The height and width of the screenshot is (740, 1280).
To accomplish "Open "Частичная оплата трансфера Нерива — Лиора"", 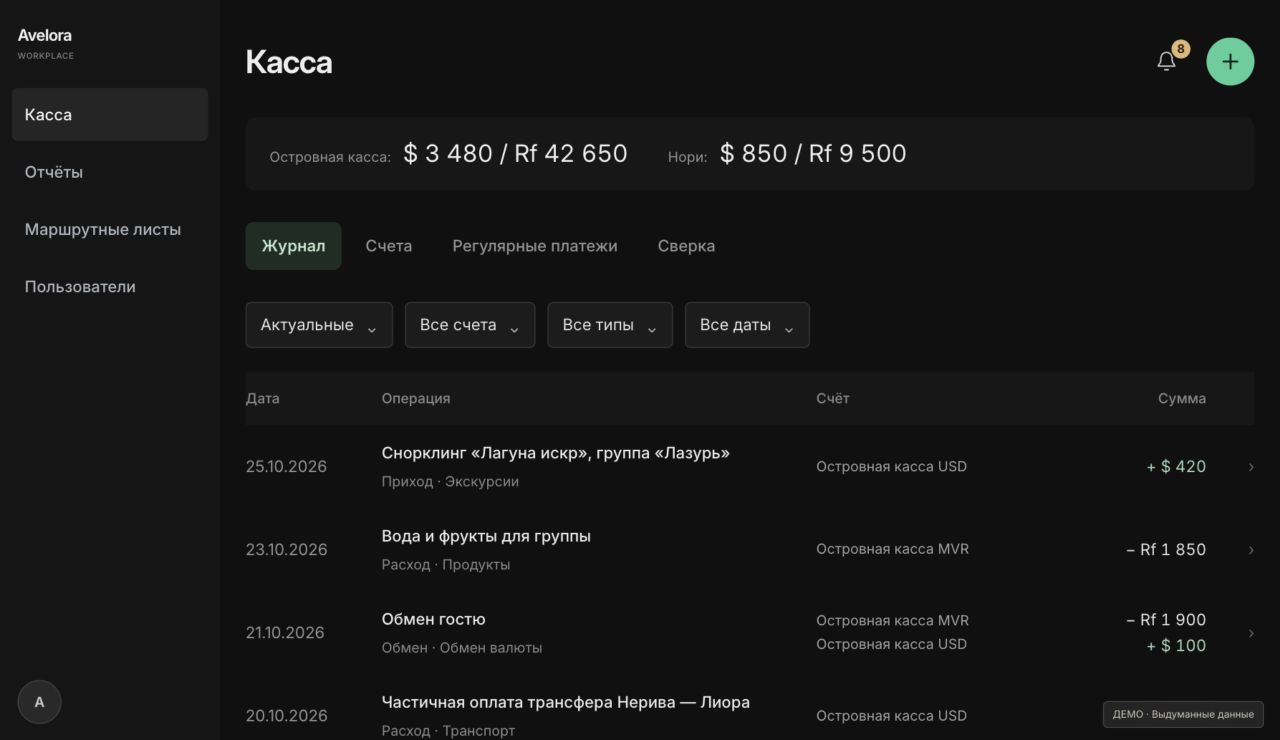I will 566,702.
